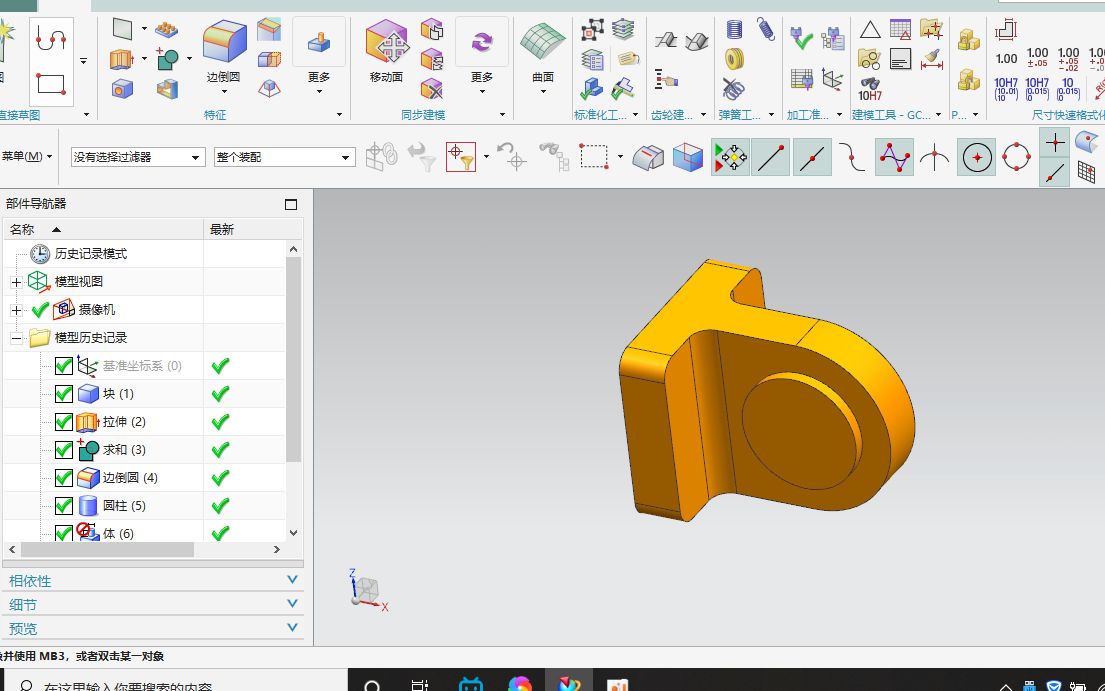Click the navigator vertical scrollbar down arrow
1105x691 pixels.
tap(294, 533)
